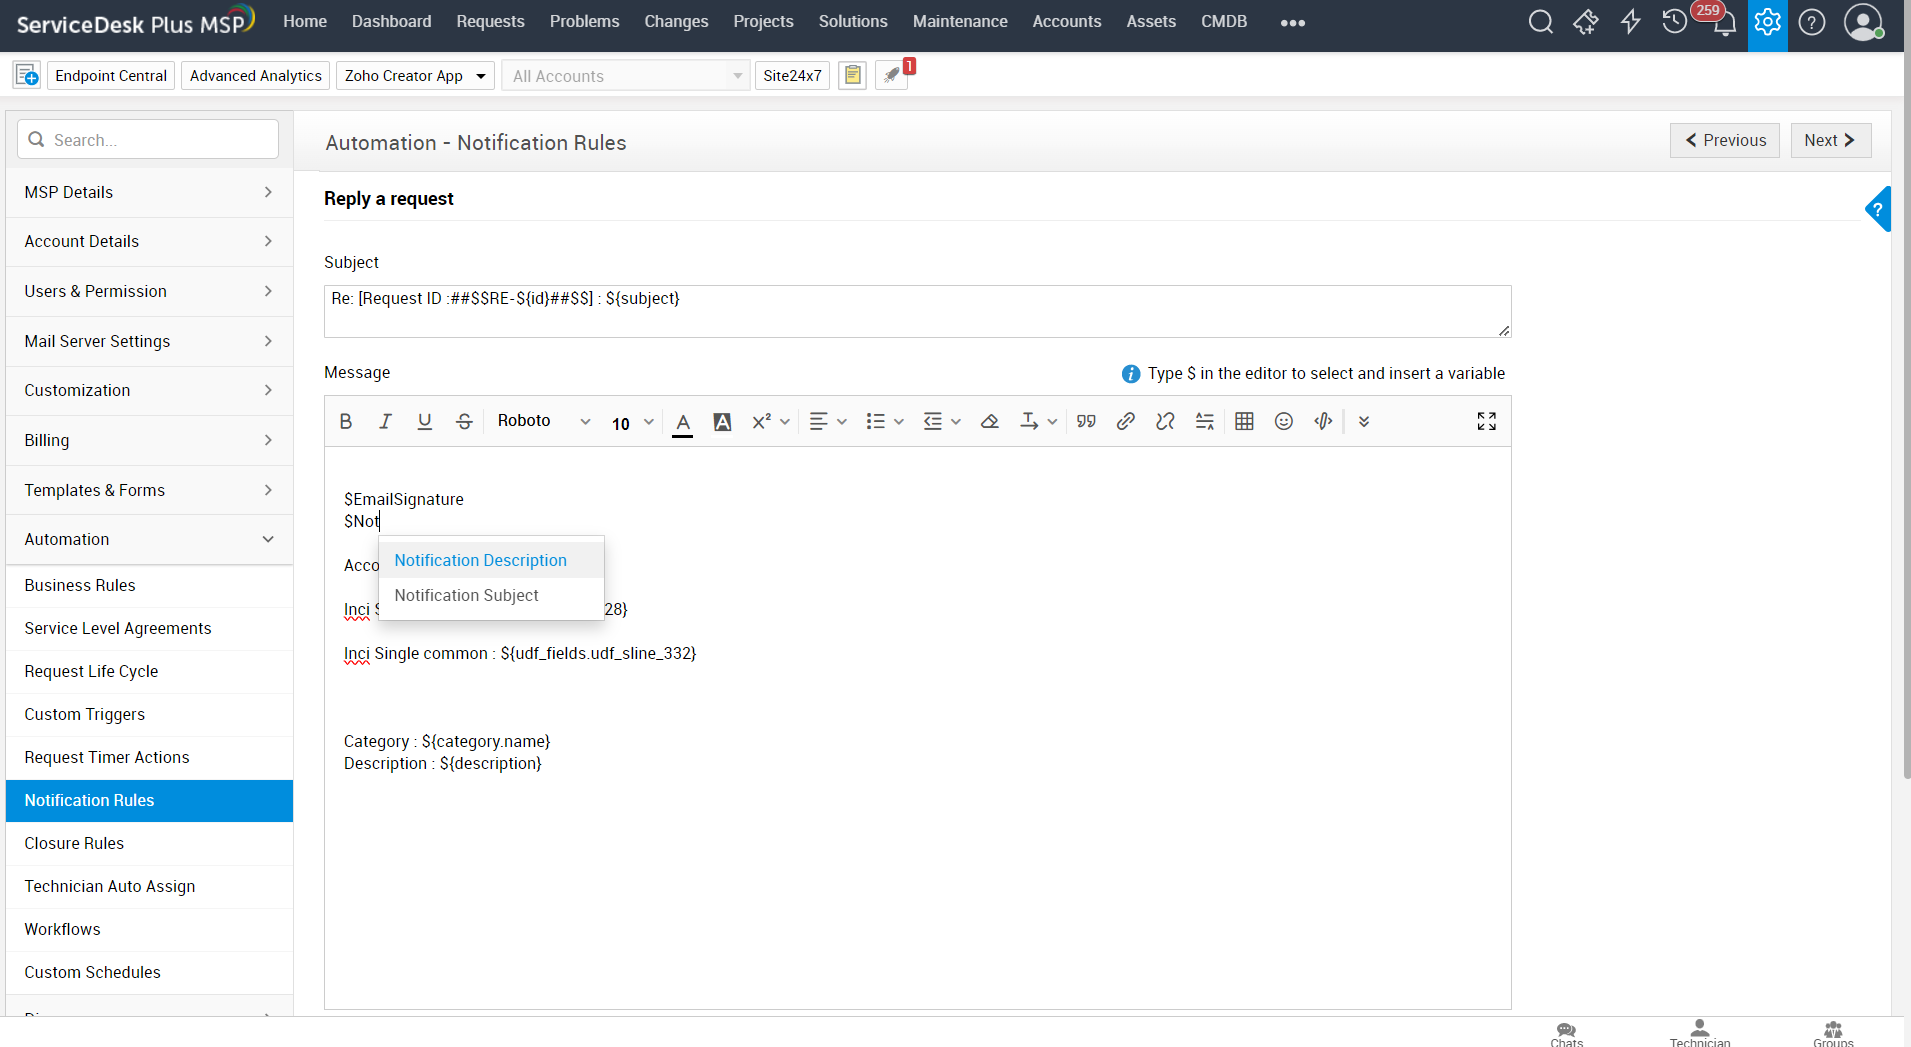Open Closure Rules in sidebar
1911x1047 pixels.
[x=149, y=843]
